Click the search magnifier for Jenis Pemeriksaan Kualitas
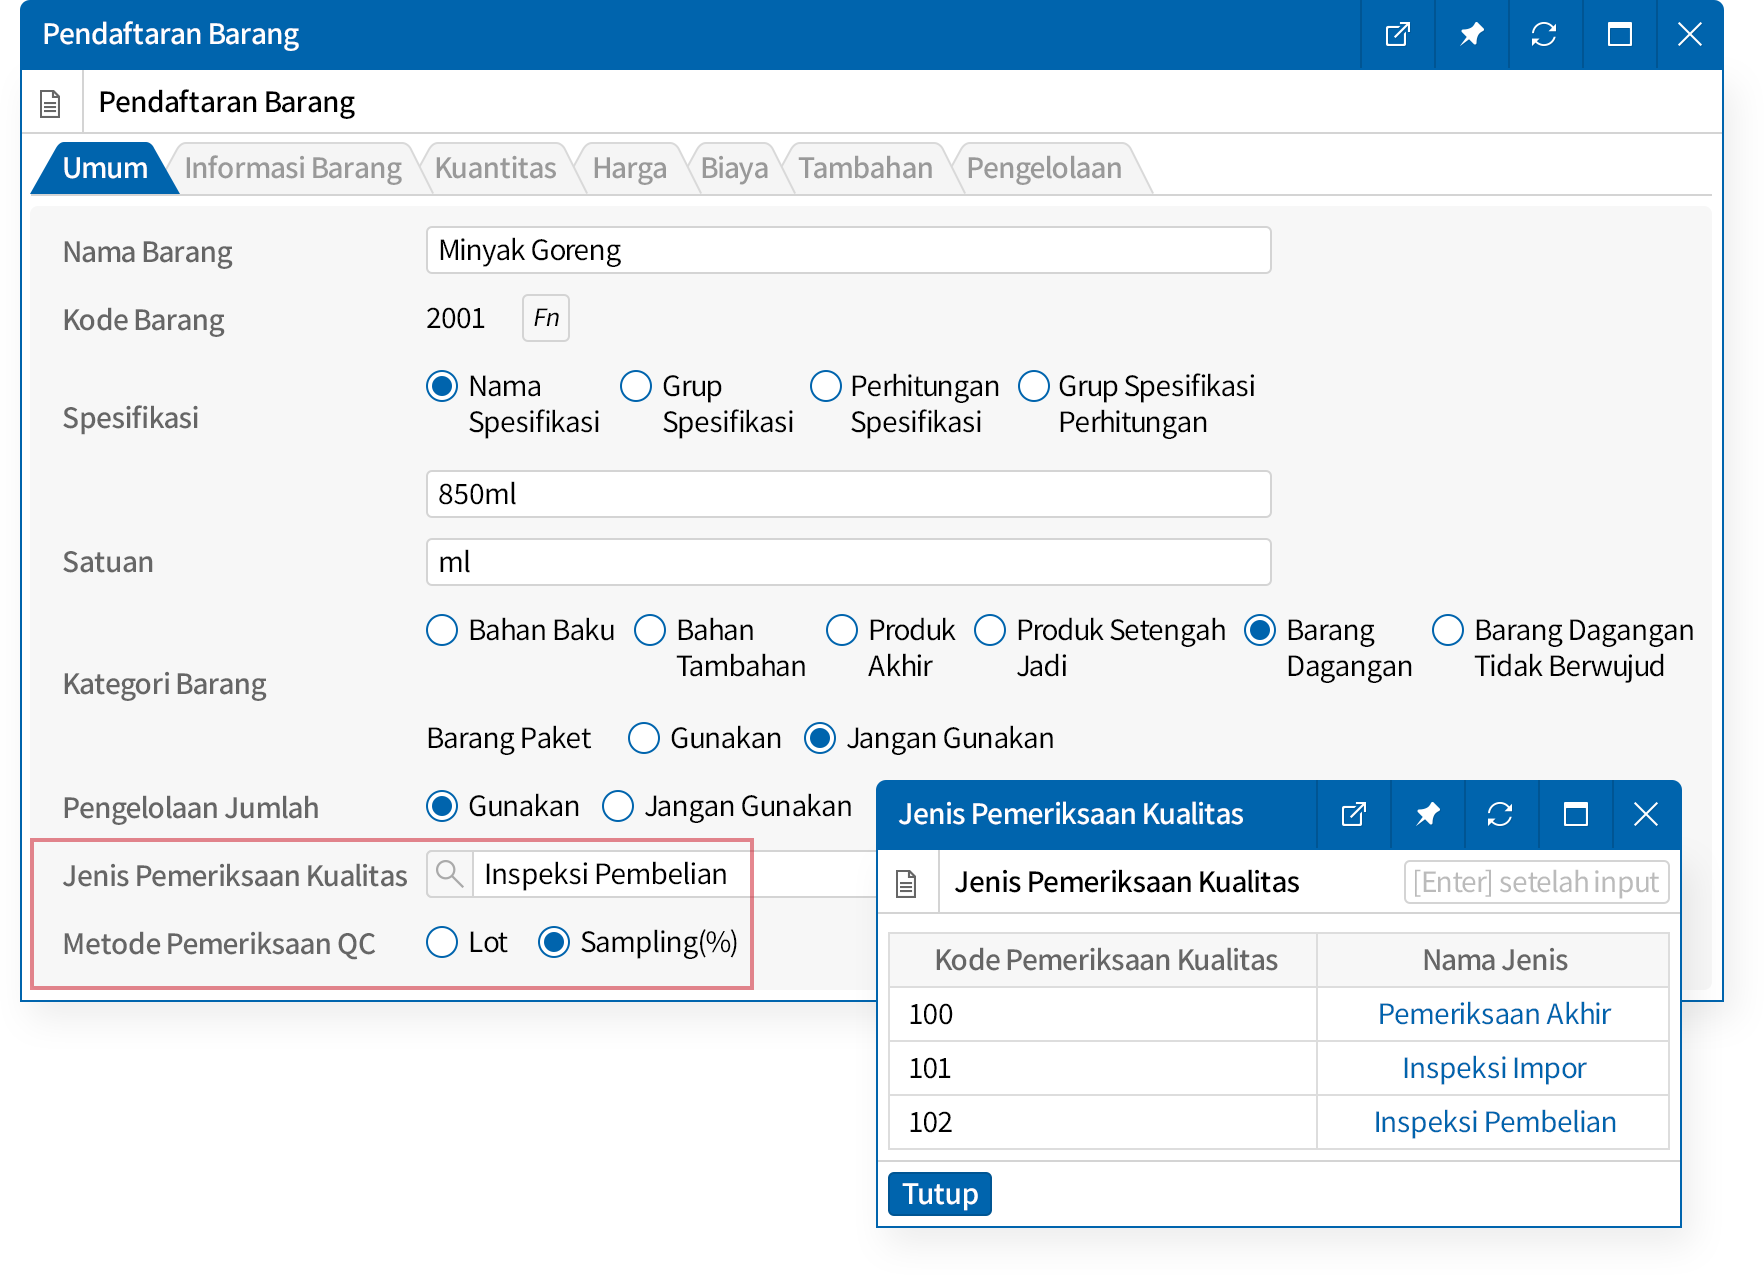Image resolution: width=1764 pixels, height=1275 pixels. point(450,874)
